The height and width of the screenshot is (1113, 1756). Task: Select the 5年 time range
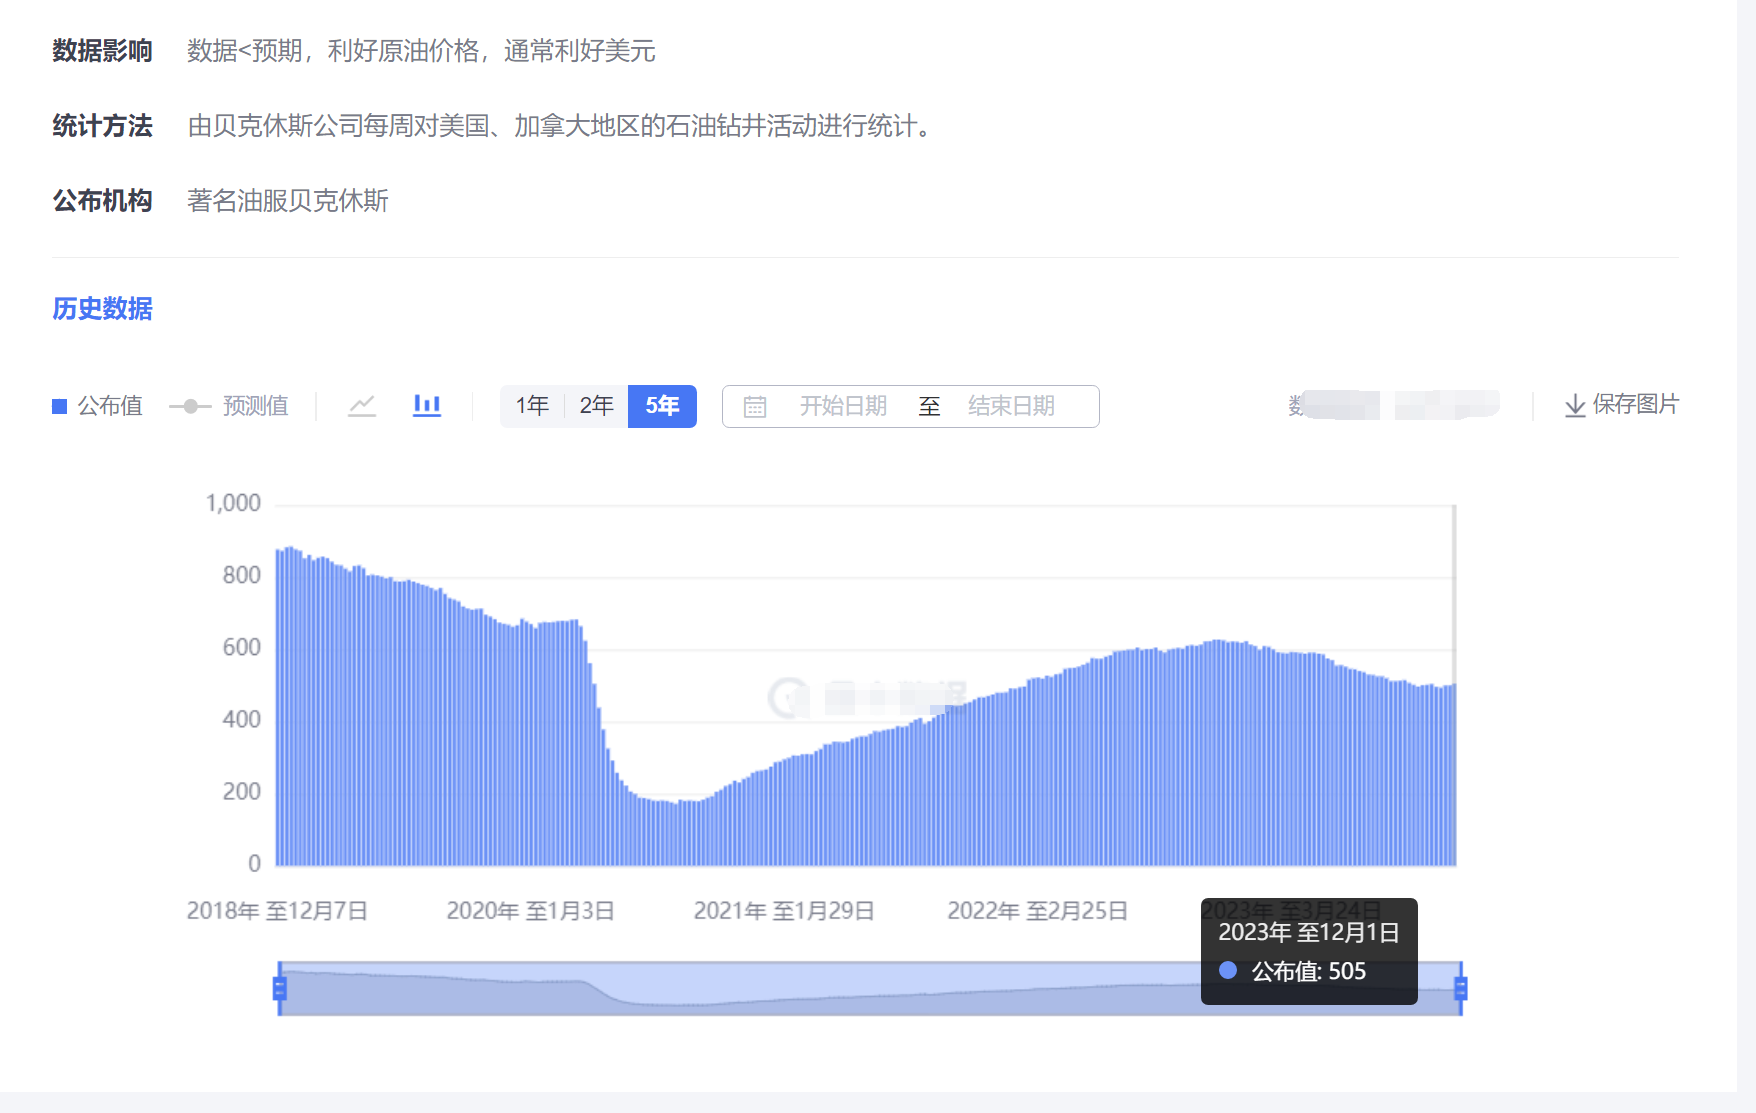point(662,406)
